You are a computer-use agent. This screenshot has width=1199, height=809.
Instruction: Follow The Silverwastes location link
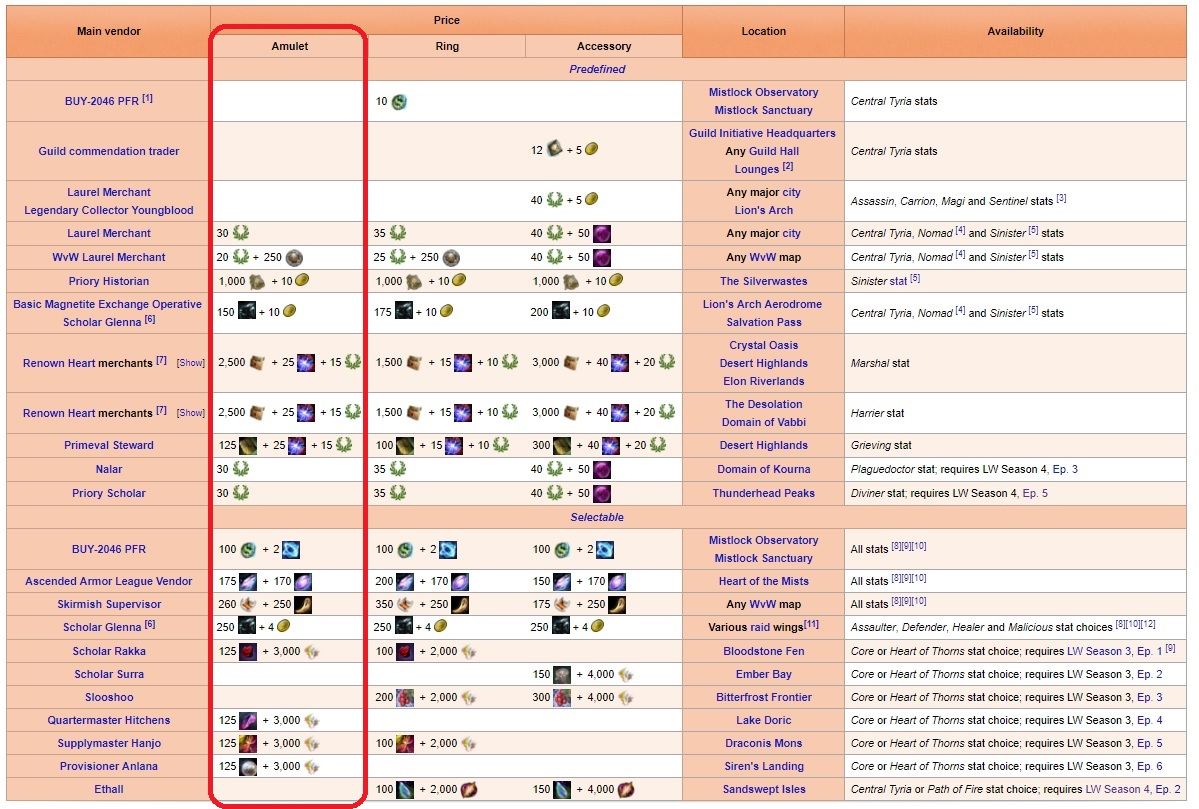click(x=763, y=281)
